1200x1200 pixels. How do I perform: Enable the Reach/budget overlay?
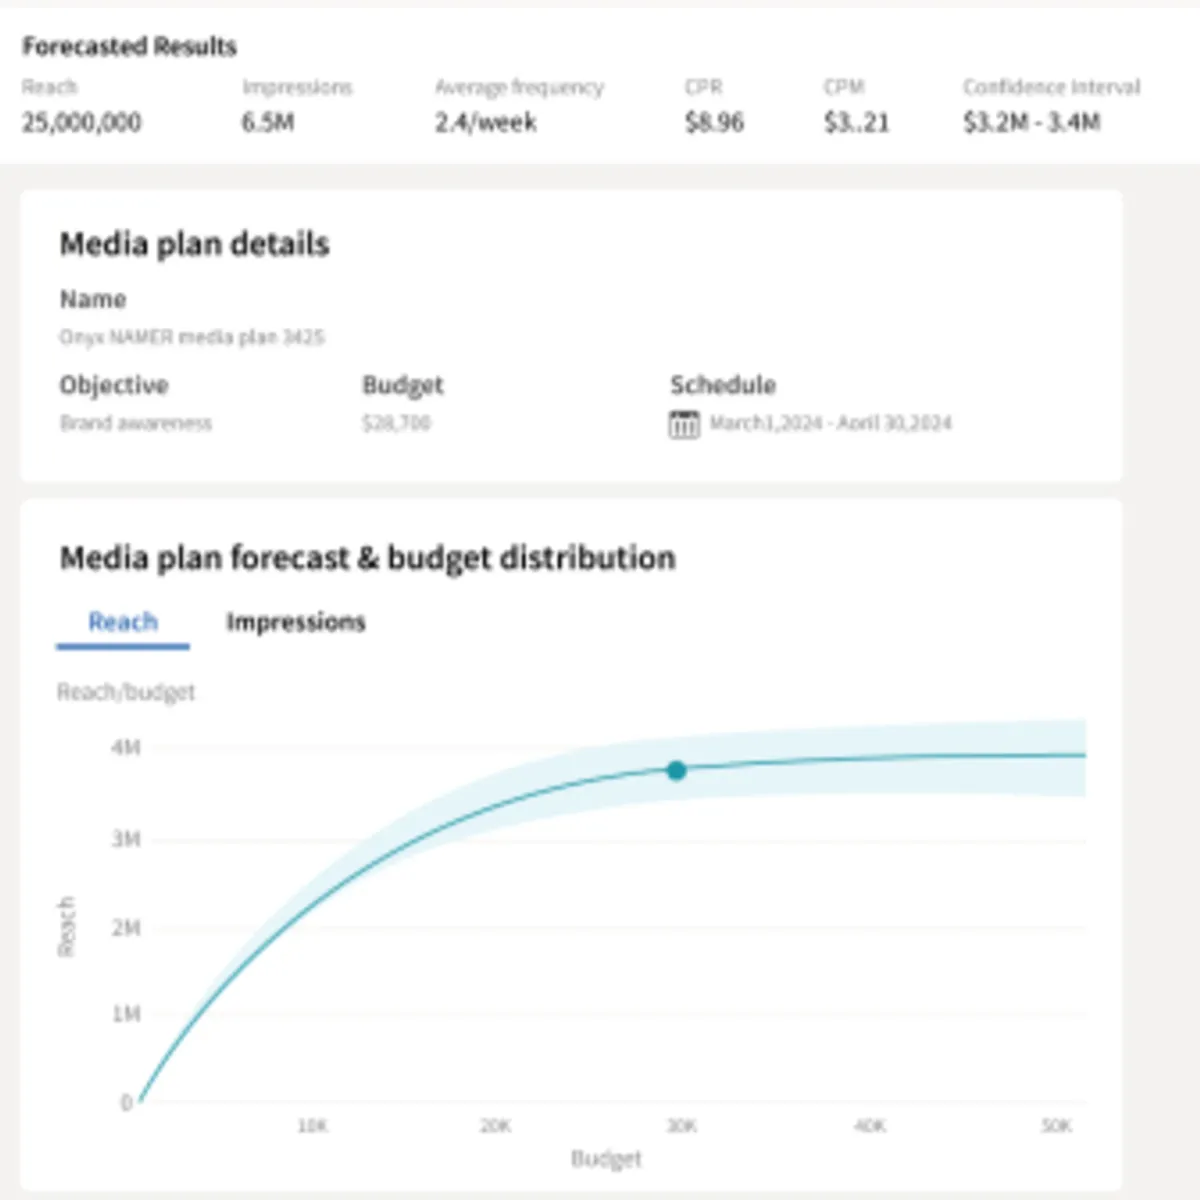point(127,691)
